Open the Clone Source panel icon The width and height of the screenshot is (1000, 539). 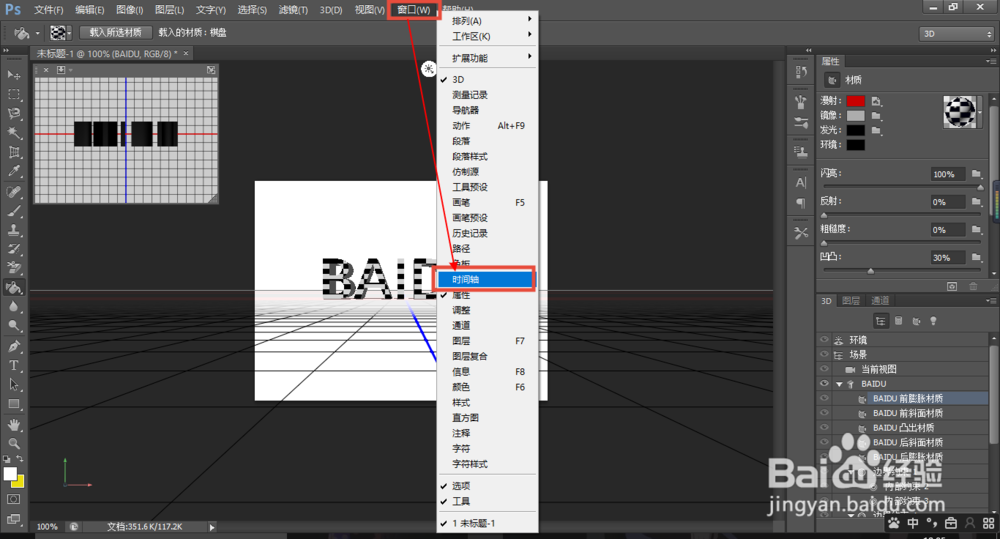[801, 152]
